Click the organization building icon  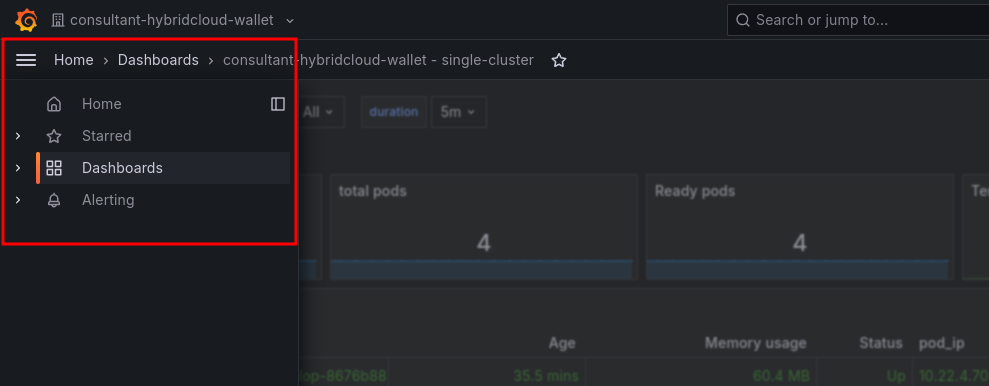click(x=58, y=20)
